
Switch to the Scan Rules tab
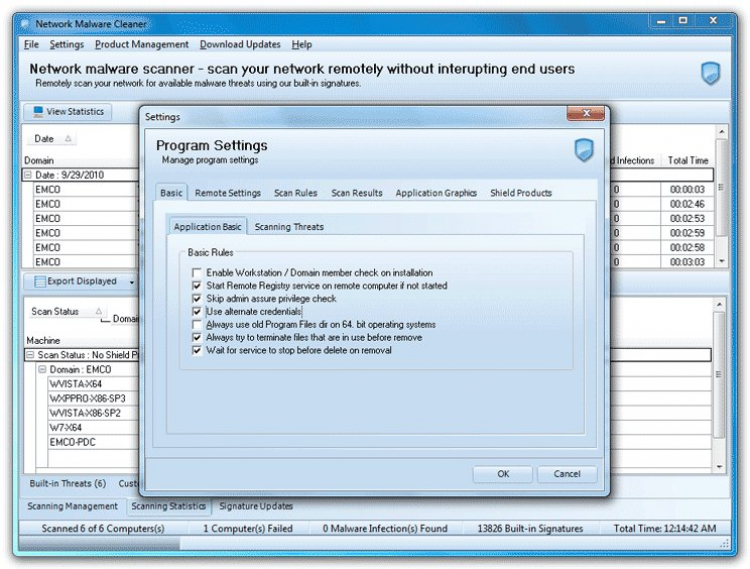click(296, 193)
